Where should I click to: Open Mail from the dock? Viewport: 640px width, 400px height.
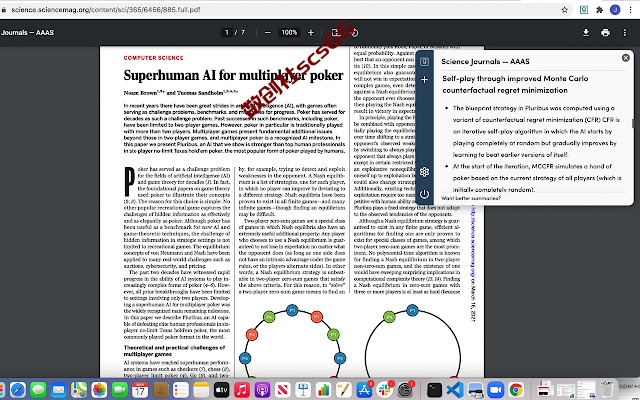[59, 390]
